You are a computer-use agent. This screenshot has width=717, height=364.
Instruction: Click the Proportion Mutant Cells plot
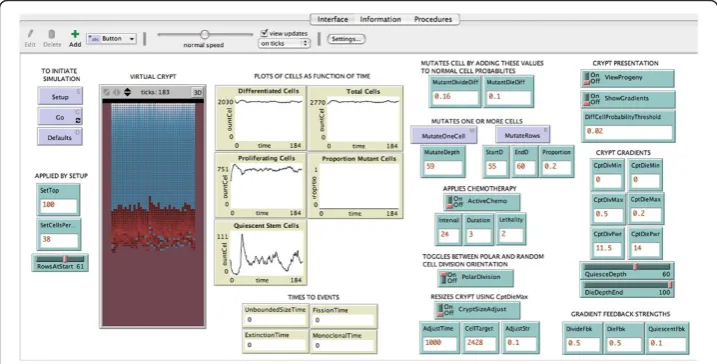tap(355, 185)
